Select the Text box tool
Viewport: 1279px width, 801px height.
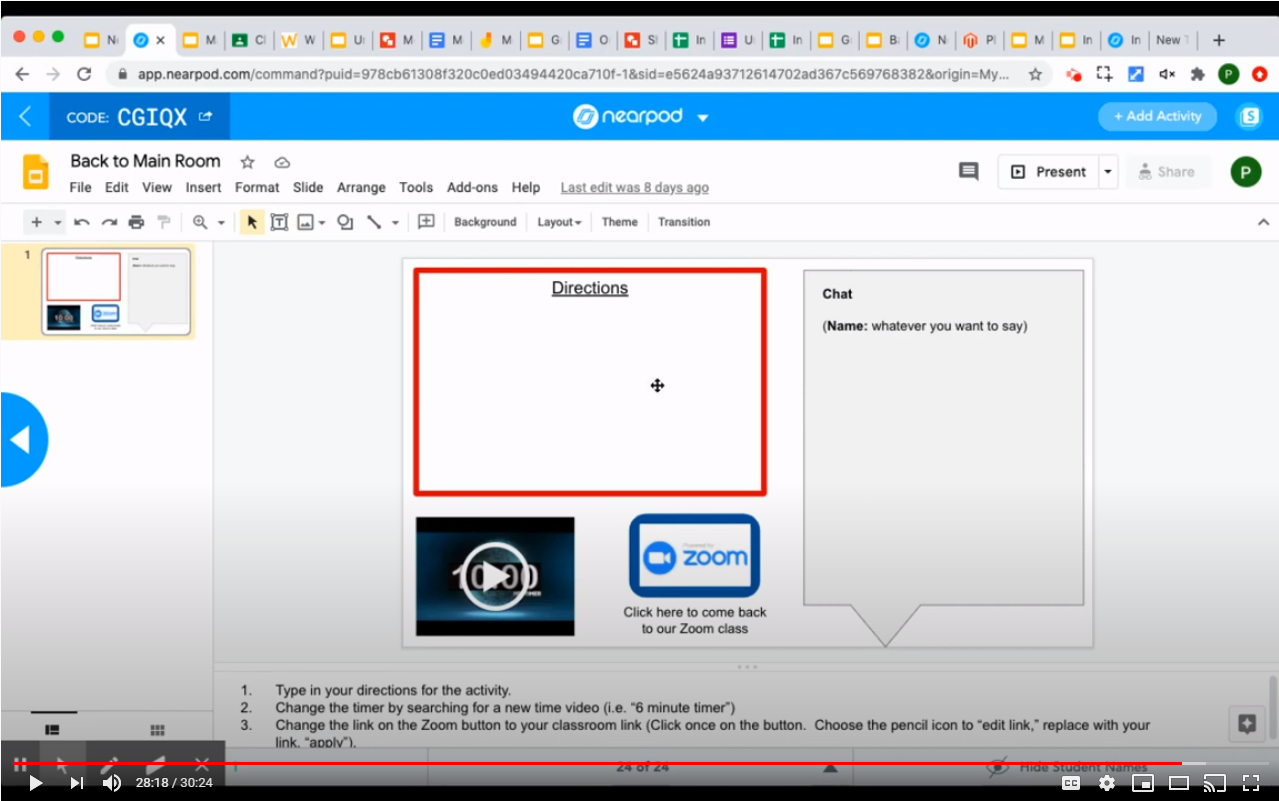(x=279, y=222)
